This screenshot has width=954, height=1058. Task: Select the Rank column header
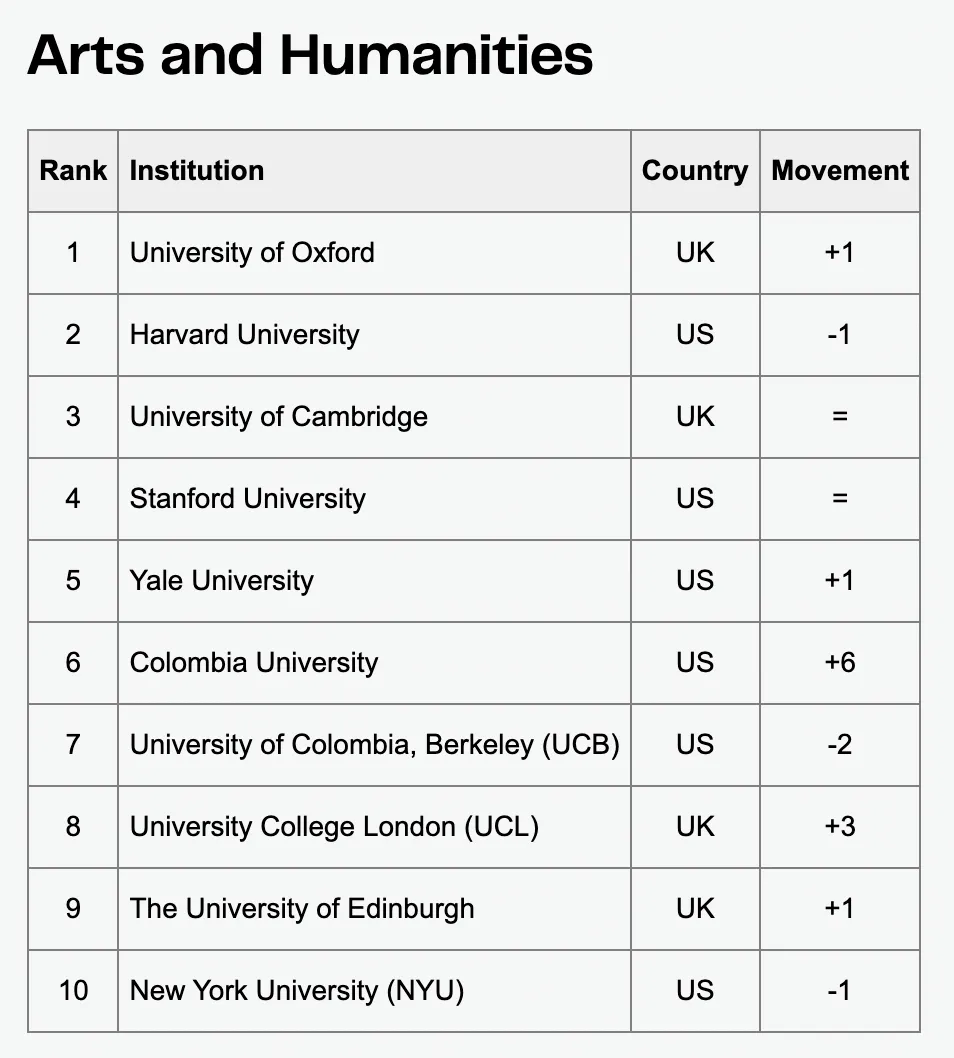click(73, 171)
